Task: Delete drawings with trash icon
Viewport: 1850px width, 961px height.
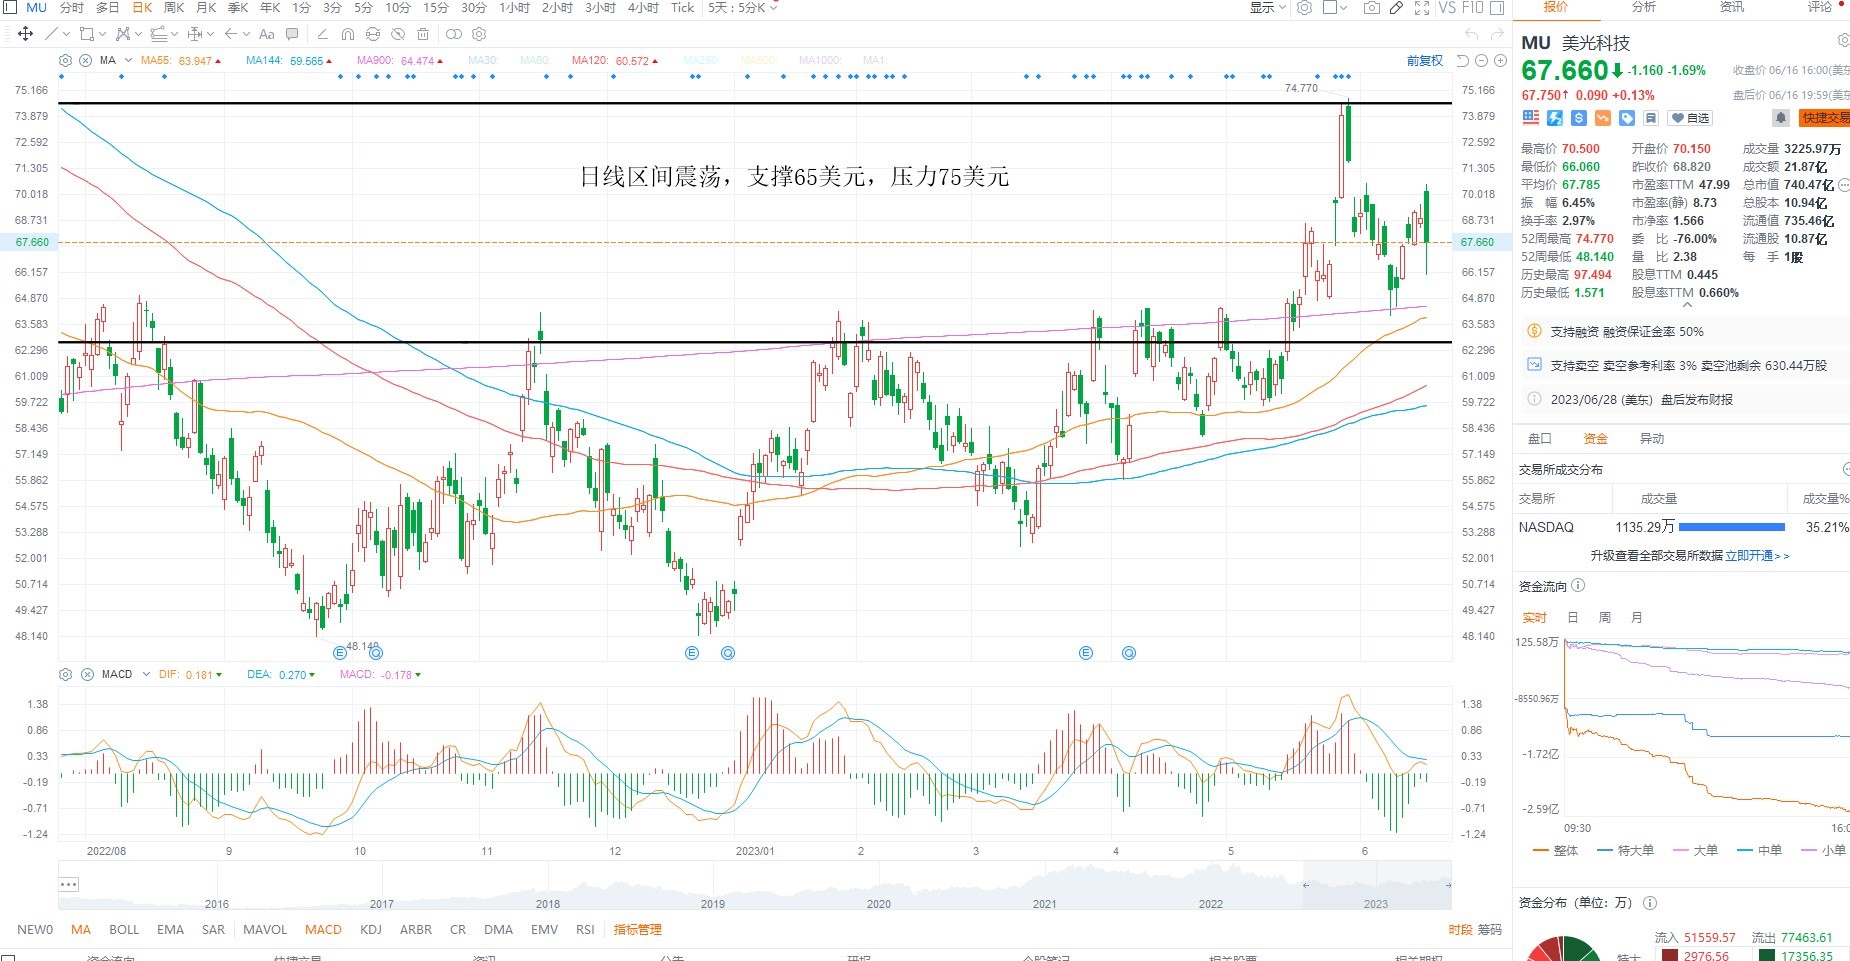Action: coord(422,34)
